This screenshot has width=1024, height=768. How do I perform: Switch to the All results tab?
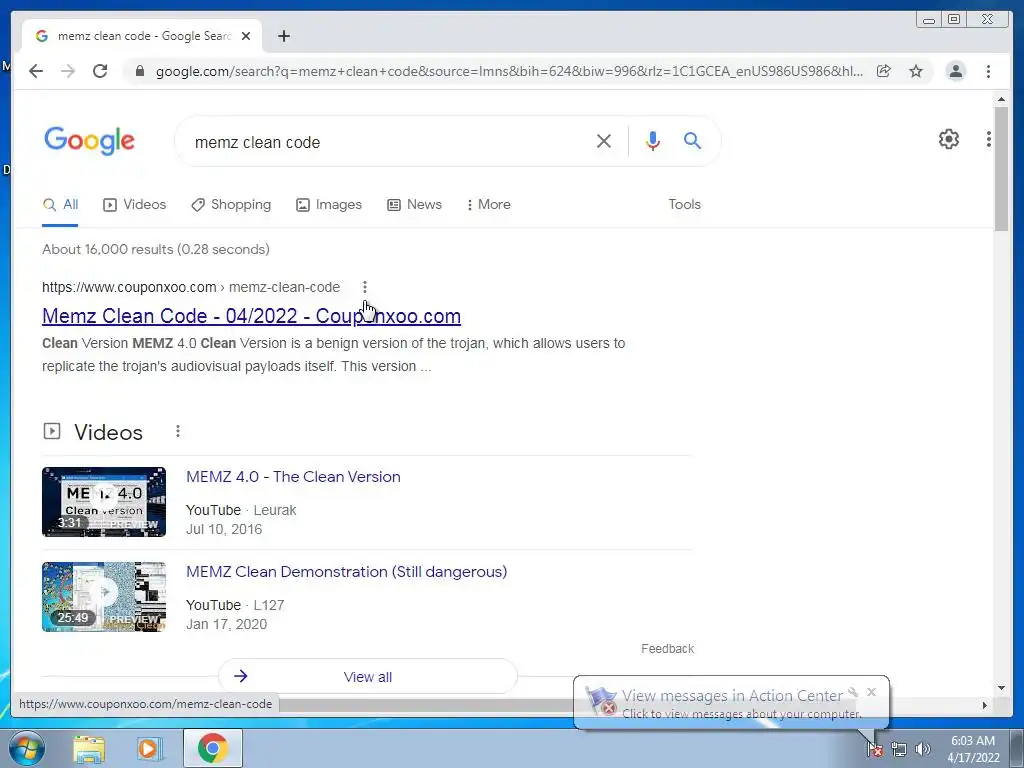[x=60, y=204]
